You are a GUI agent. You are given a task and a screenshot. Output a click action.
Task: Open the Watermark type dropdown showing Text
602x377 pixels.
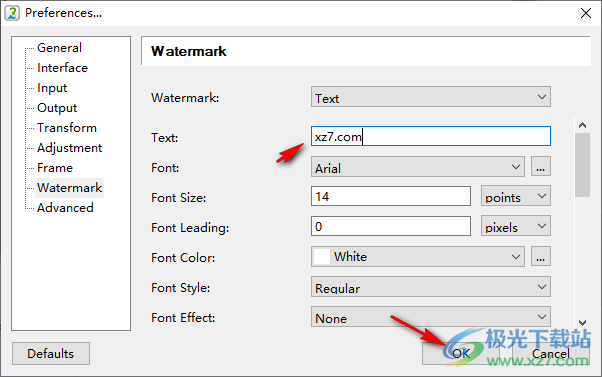(x=431, y=97)
